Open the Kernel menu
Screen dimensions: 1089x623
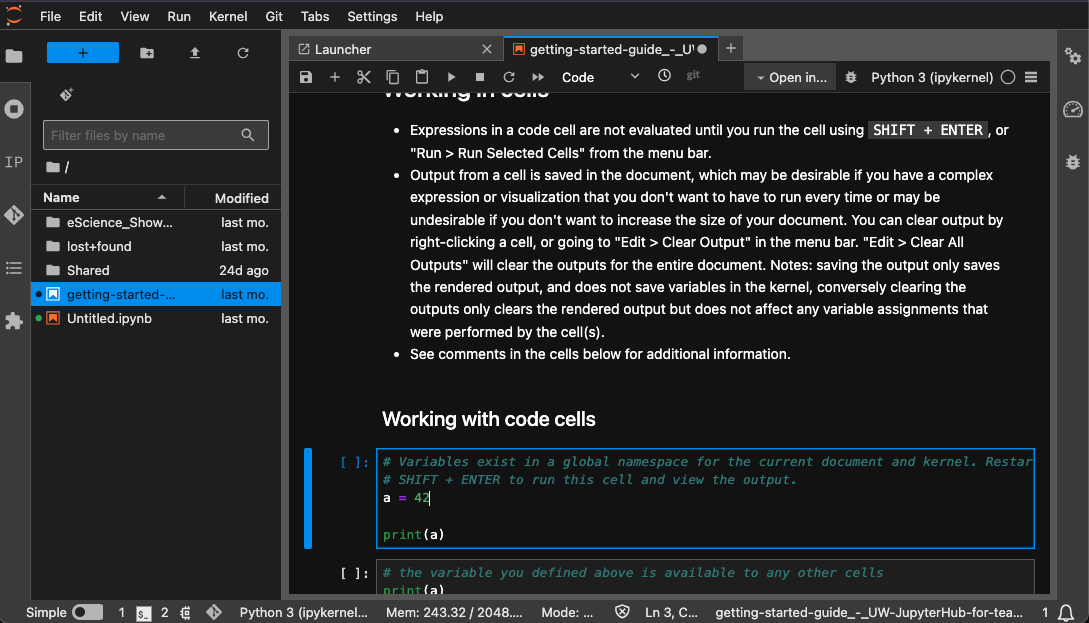227,16
